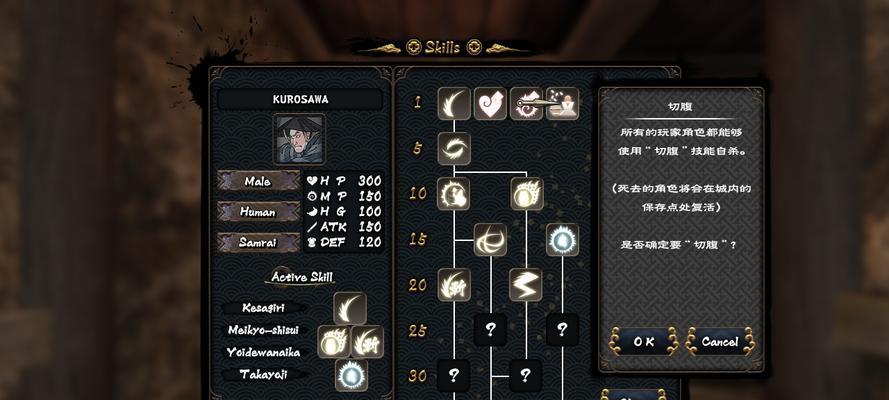Image resolution: width=889 pixels, height=400 pixels.
Task: Select the lightning bolt skill at level 20
Action: coord(526,284)
